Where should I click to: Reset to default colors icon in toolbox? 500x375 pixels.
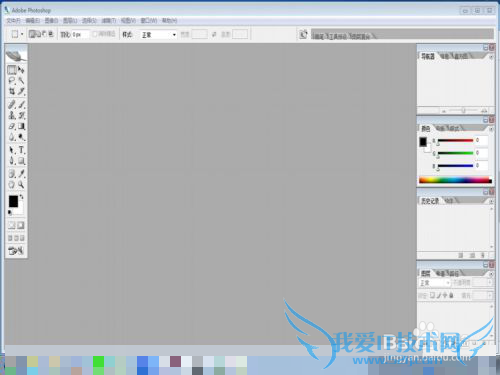10,212
